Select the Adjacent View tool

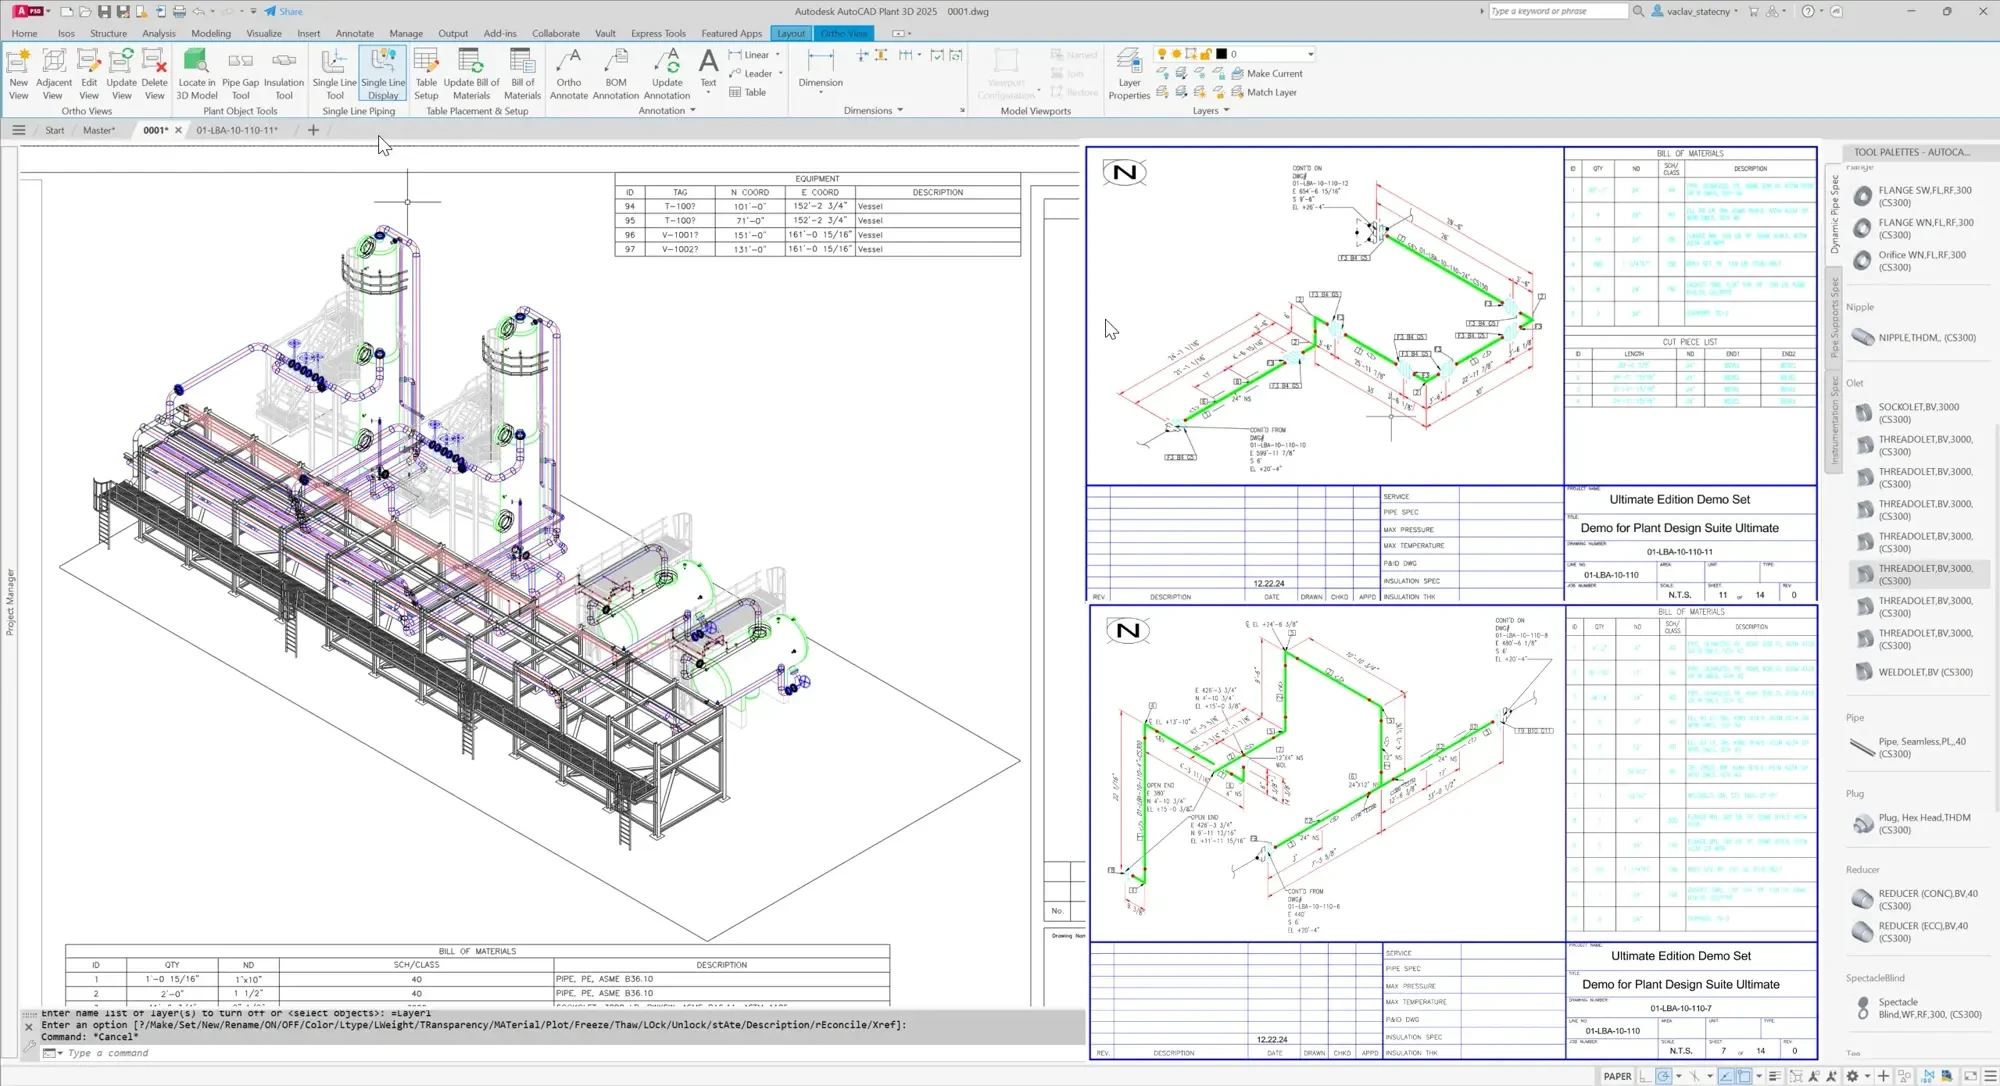point(53,74)
